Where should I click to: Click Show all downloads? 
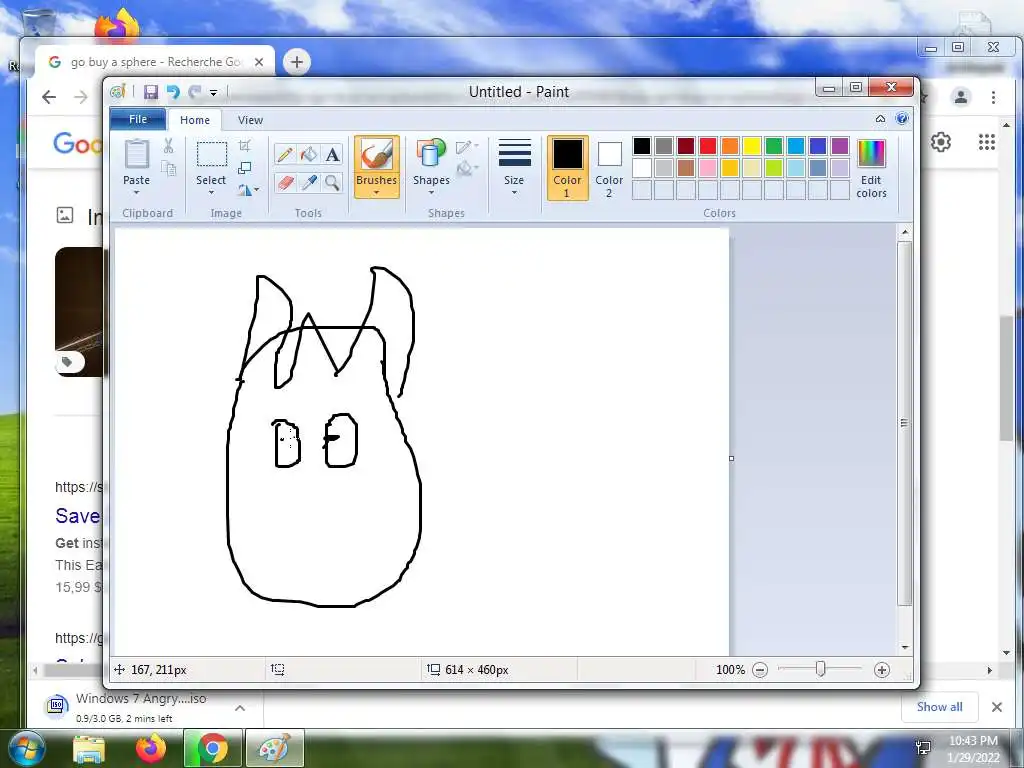(x=939, y=707)
